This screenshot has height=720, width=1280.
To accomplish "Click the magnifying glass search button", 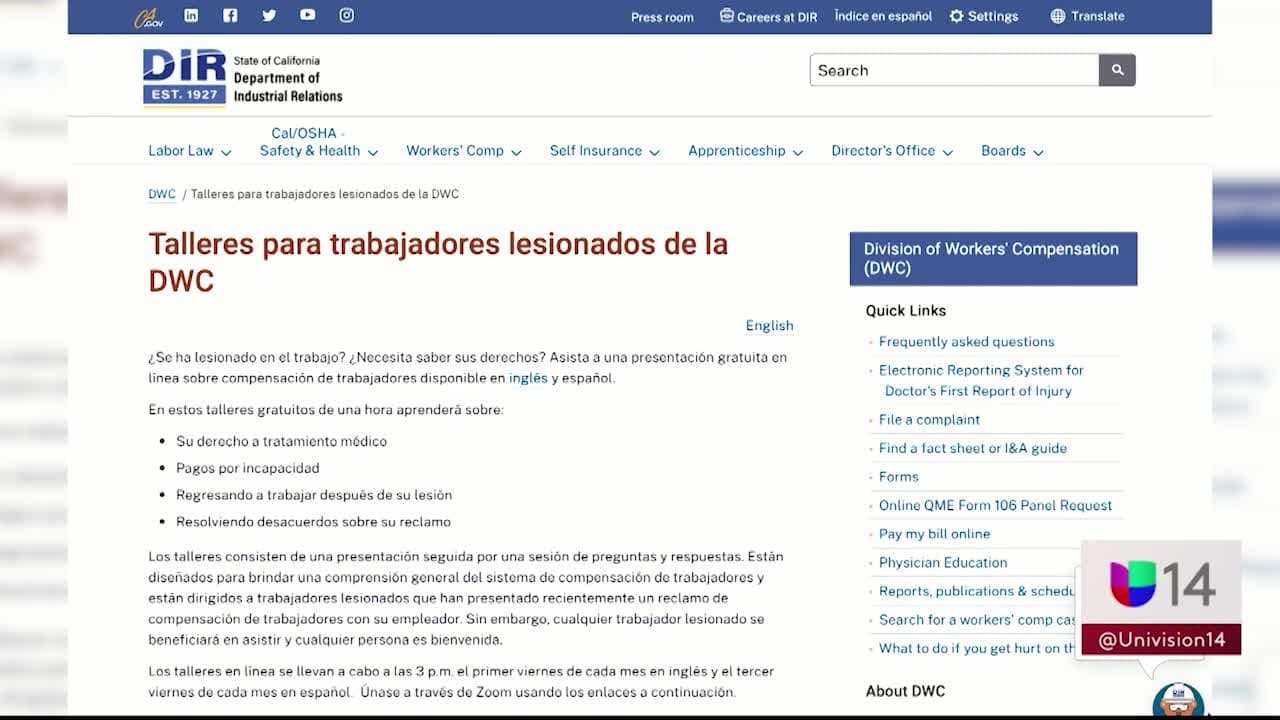I will (1117, 70).
